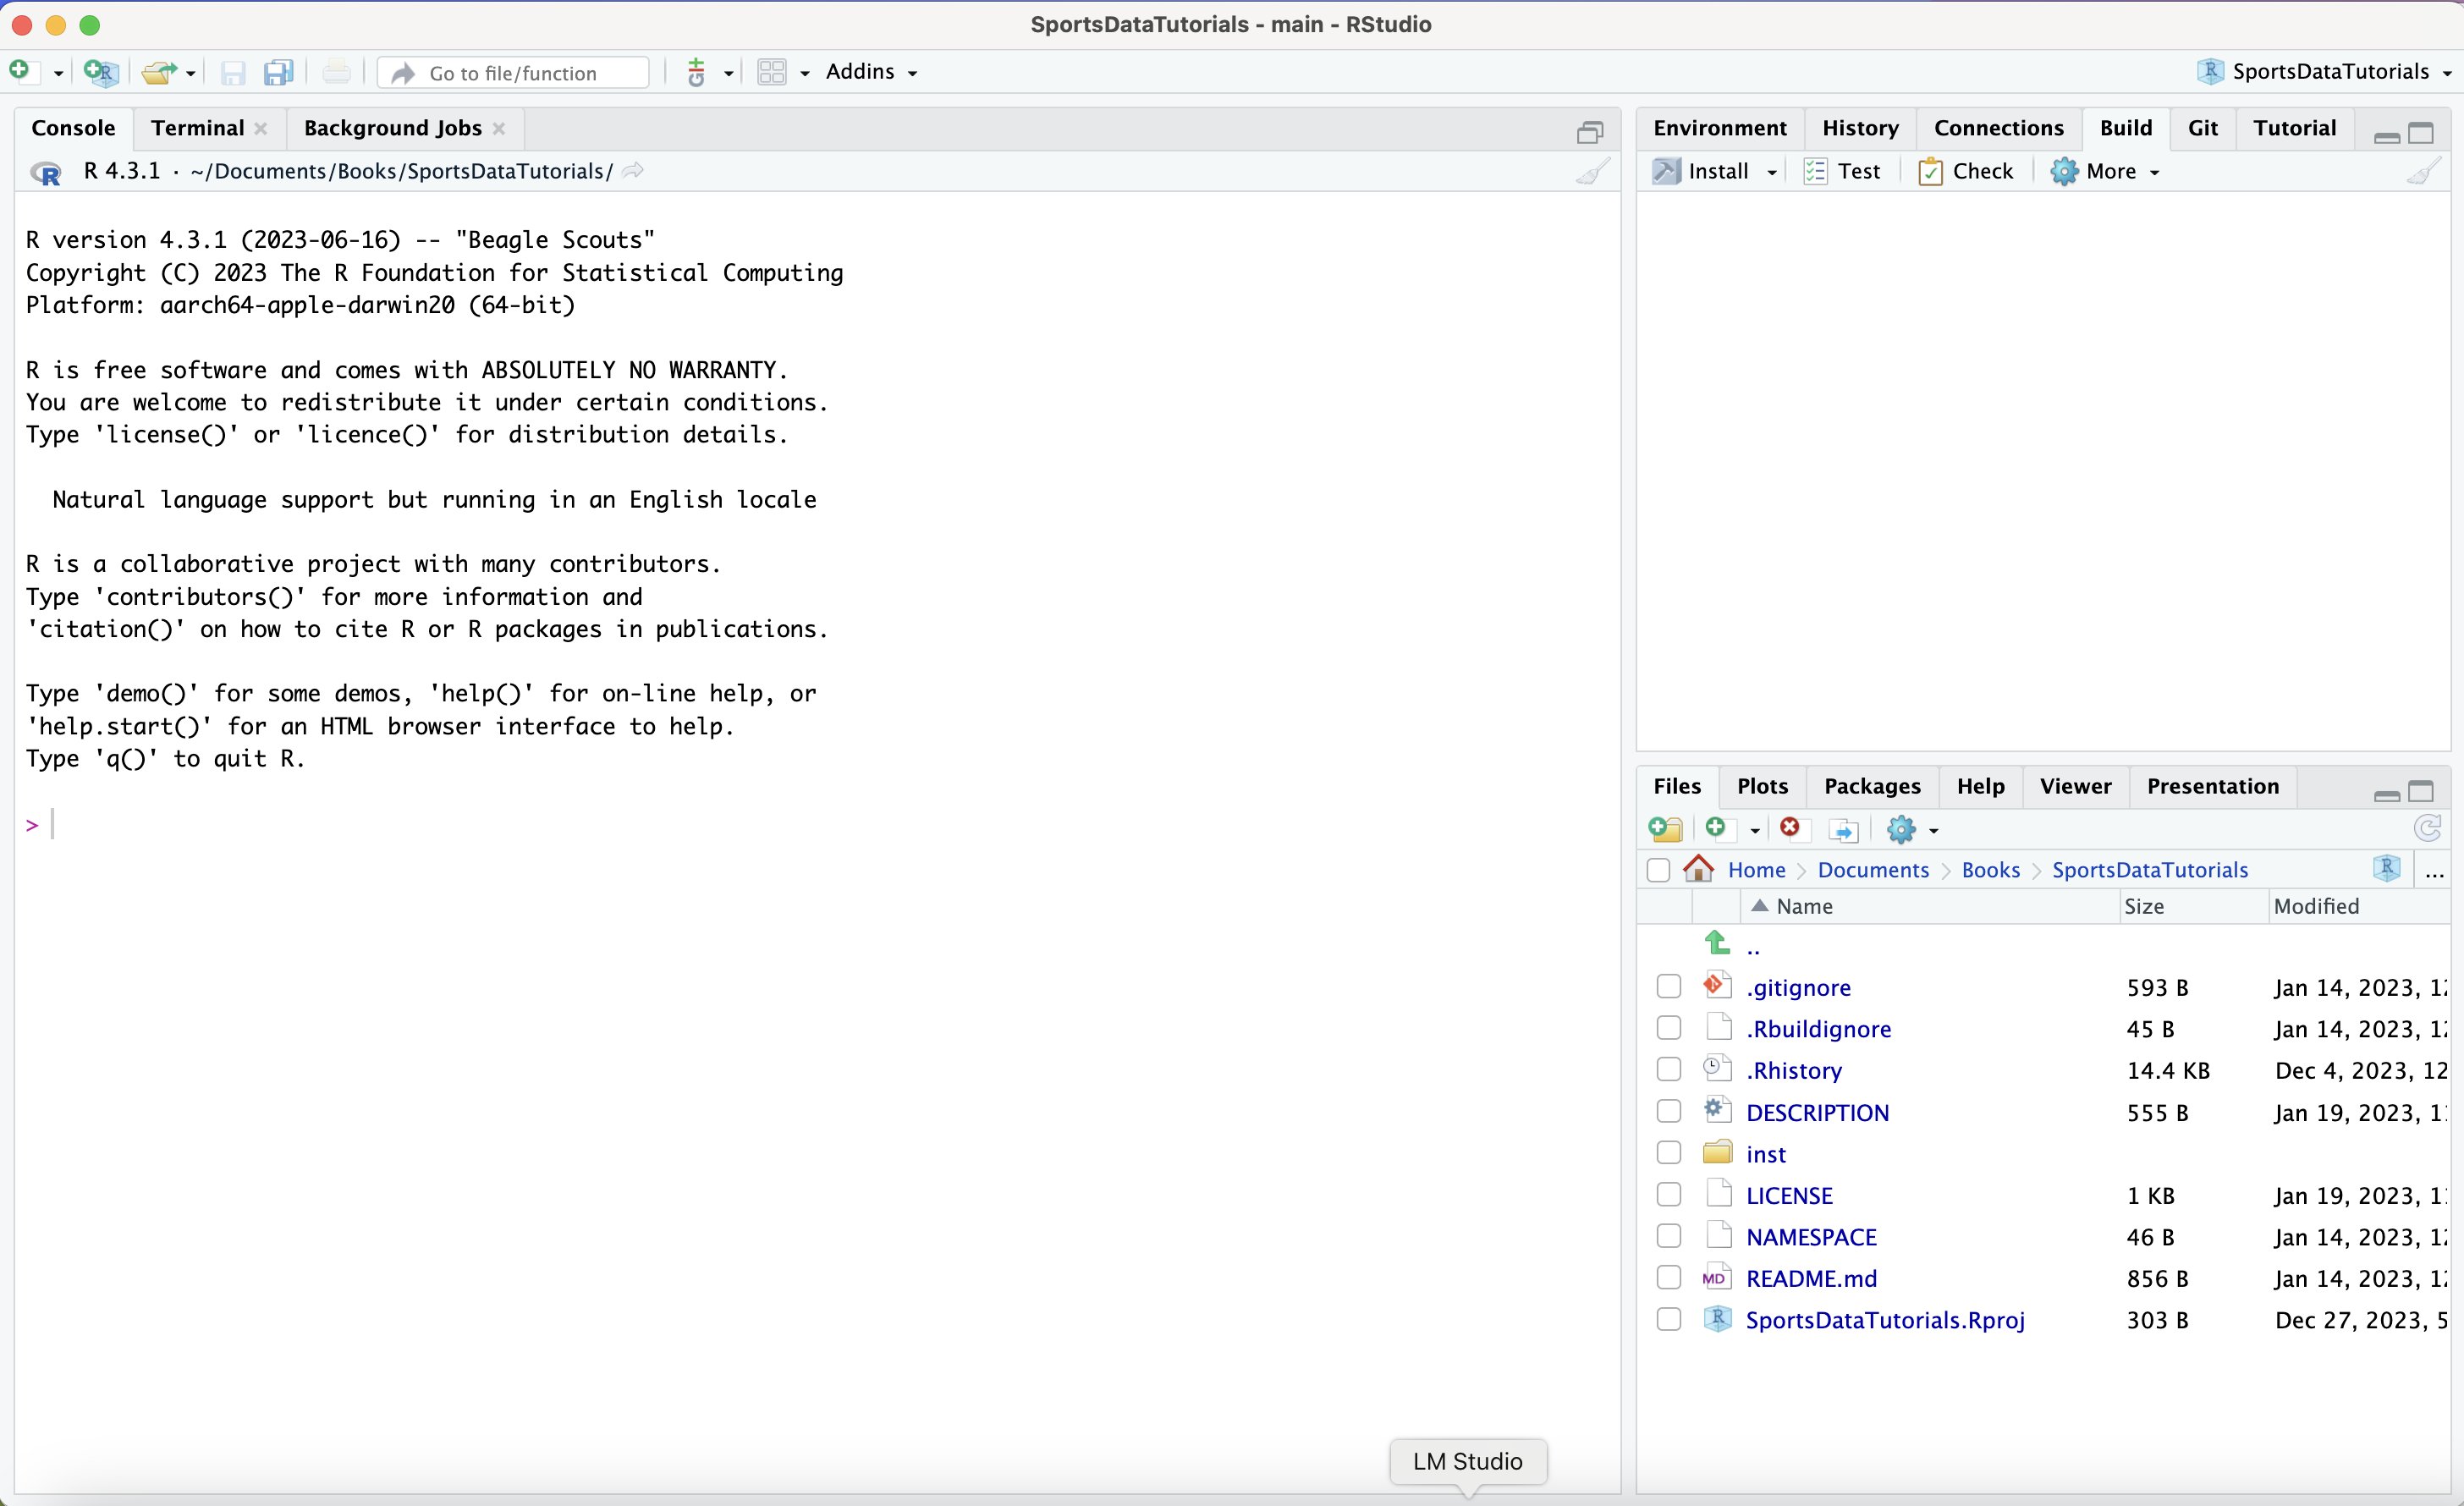Viewport: 2464px width, 1506px height.
Task: Tick the .Rhistory checkbox
Action: 1668,1070
